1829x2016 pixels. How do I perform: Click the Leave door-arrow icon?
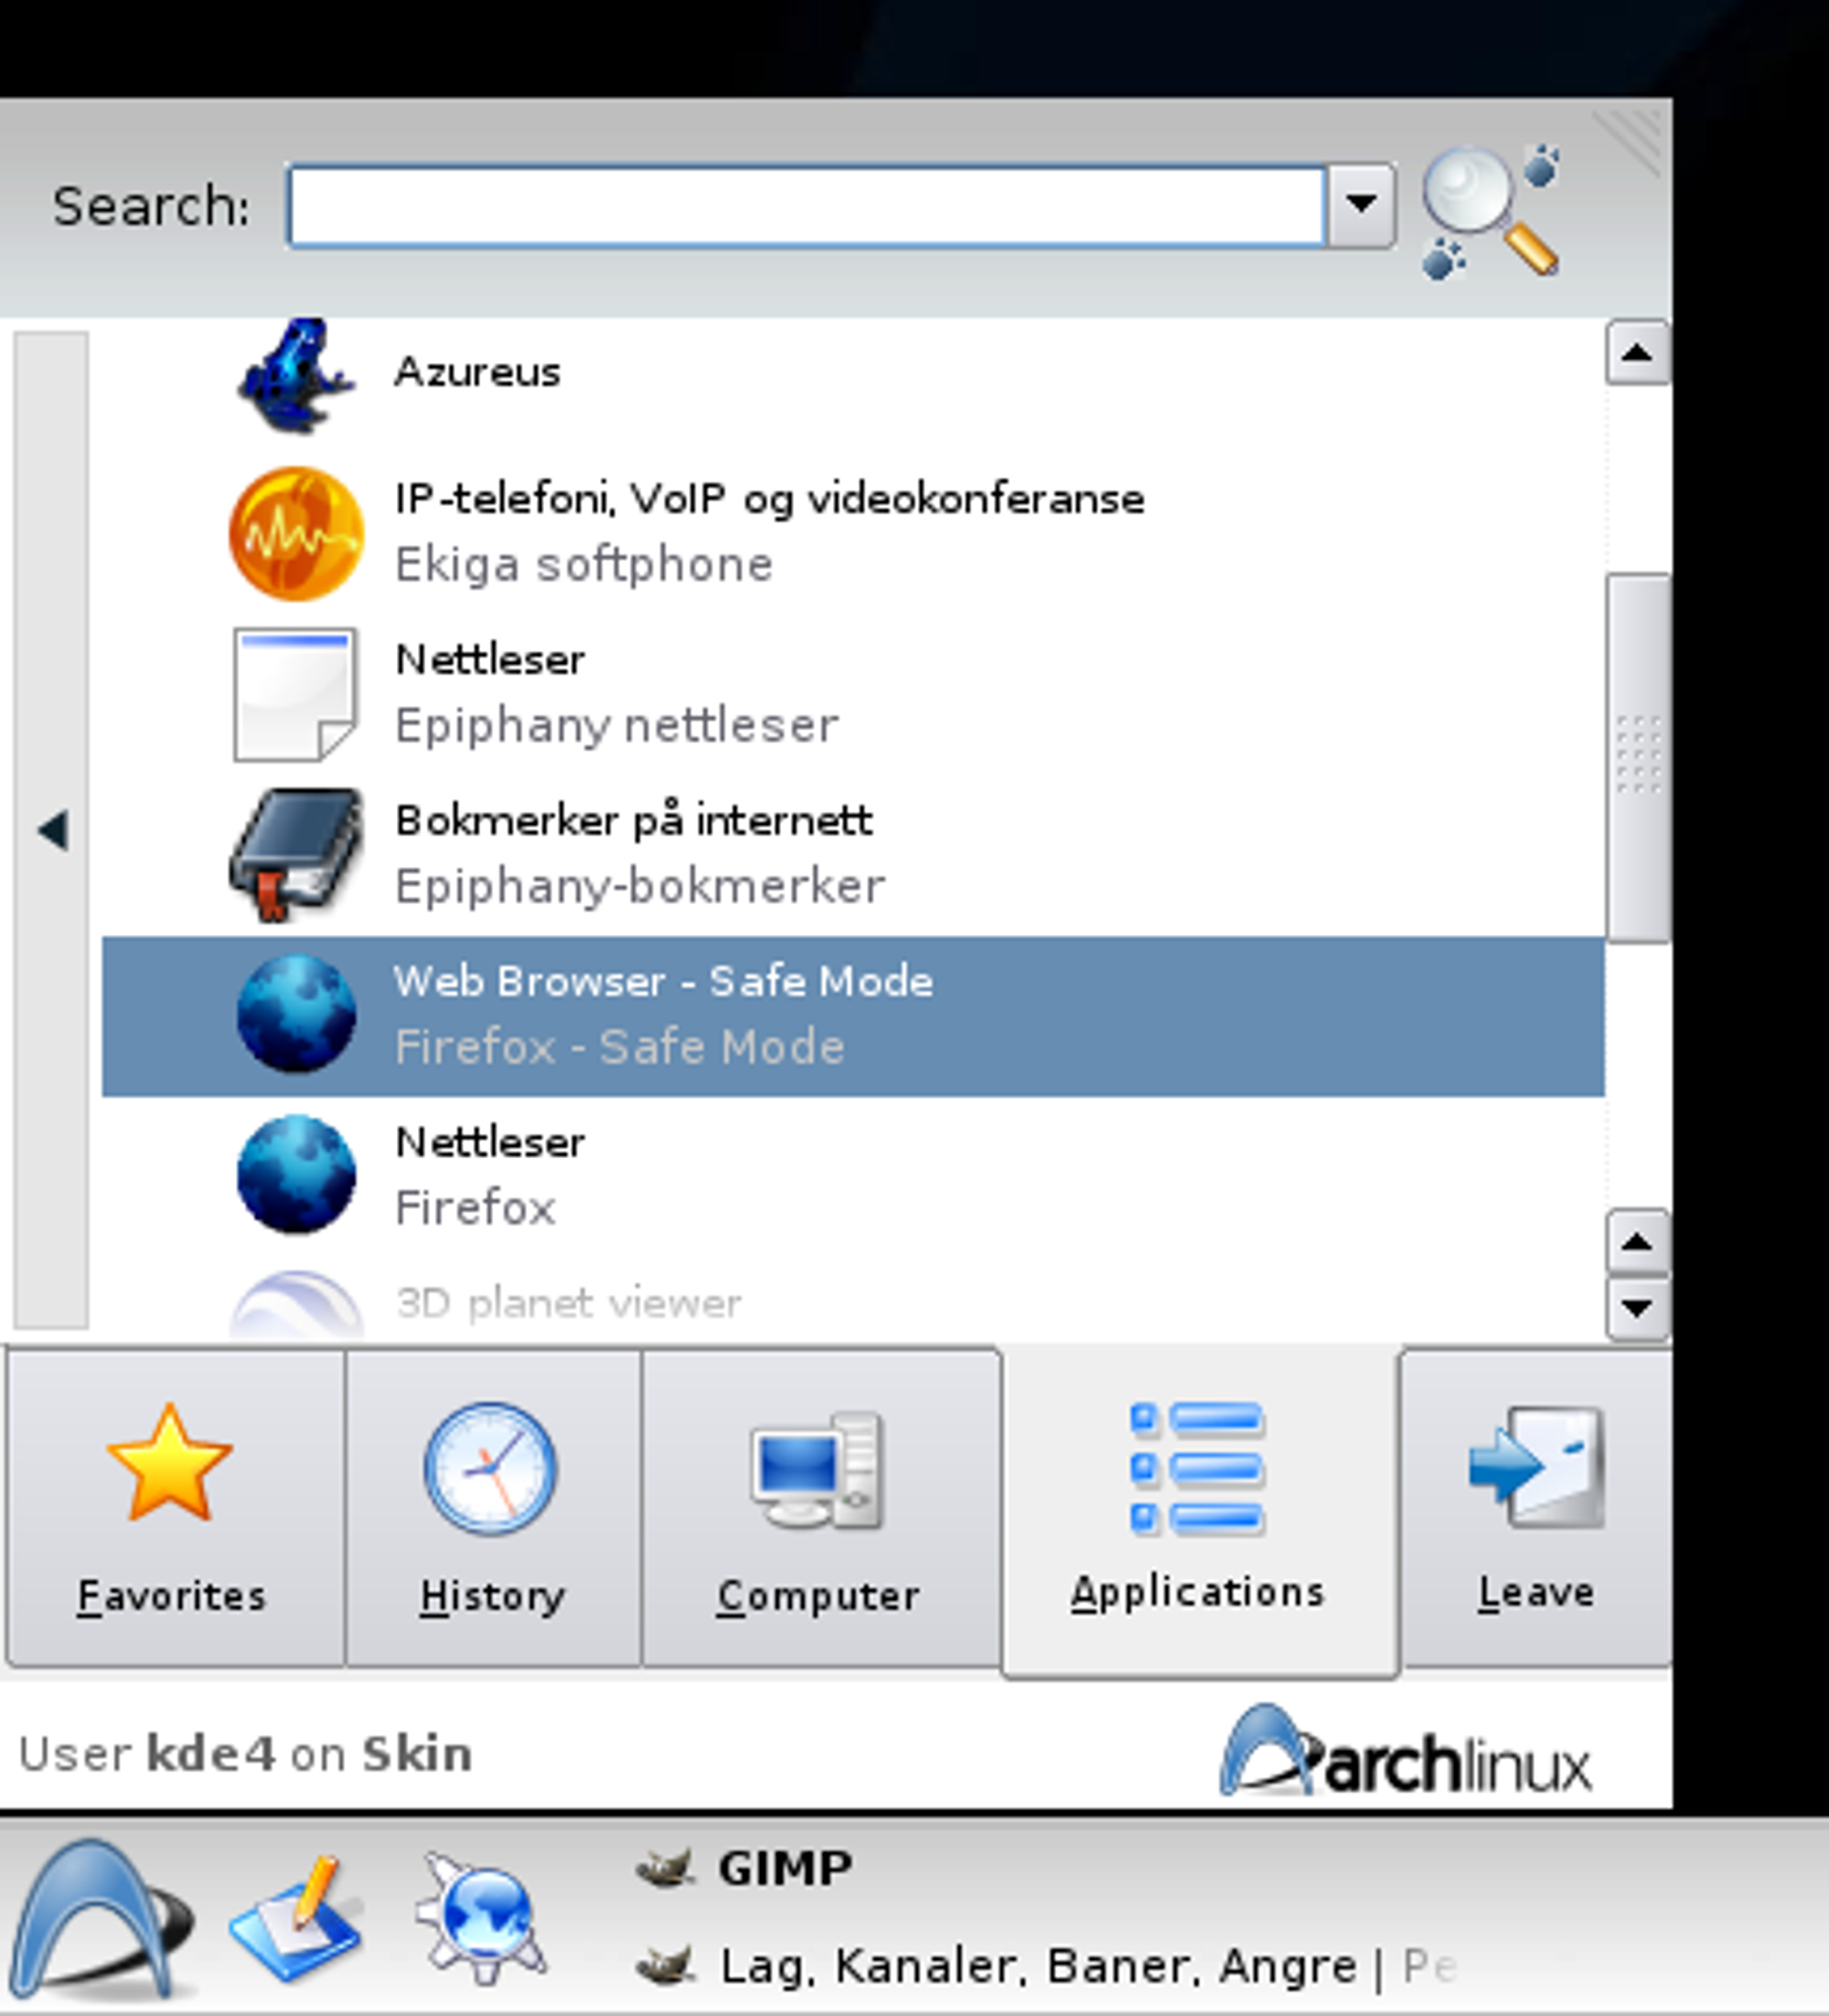click(1537, 1466)
